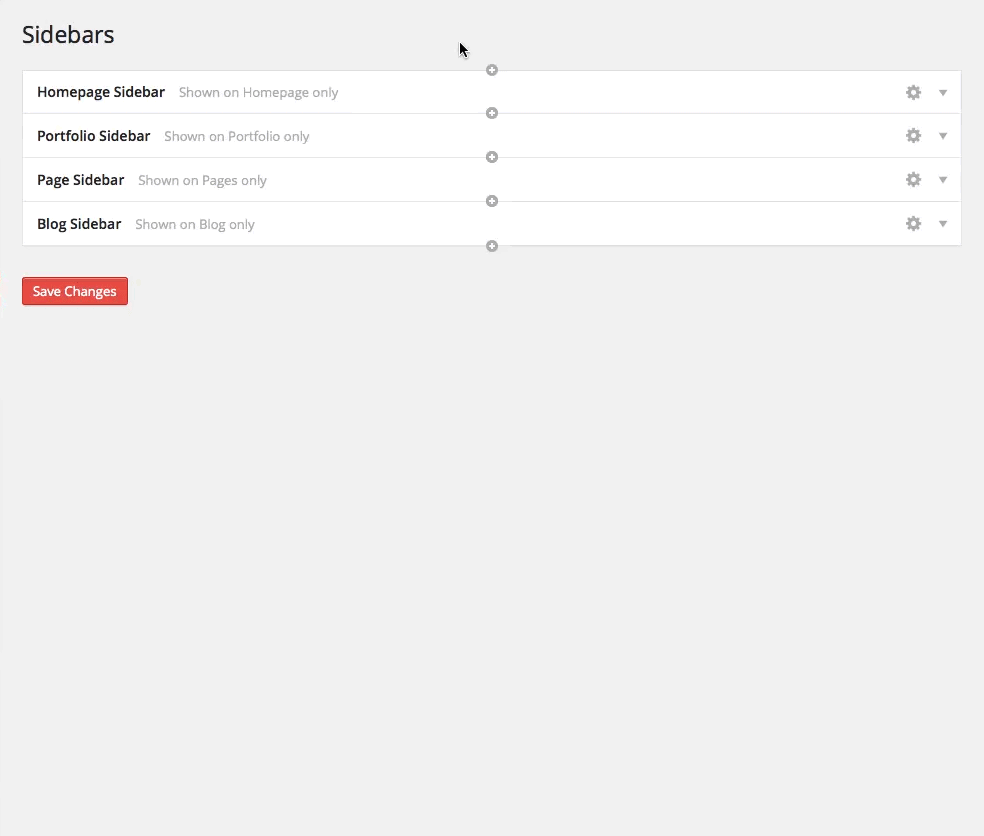Select the Portfolio Sidebar title
984x836 pixels.
click(94, 136)
